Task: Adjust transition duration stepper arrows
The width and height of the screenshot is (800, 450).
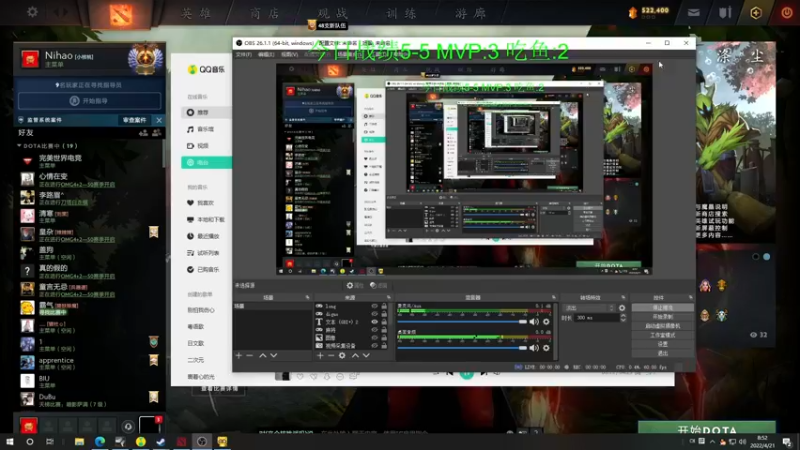Action: tap(623, 317)
